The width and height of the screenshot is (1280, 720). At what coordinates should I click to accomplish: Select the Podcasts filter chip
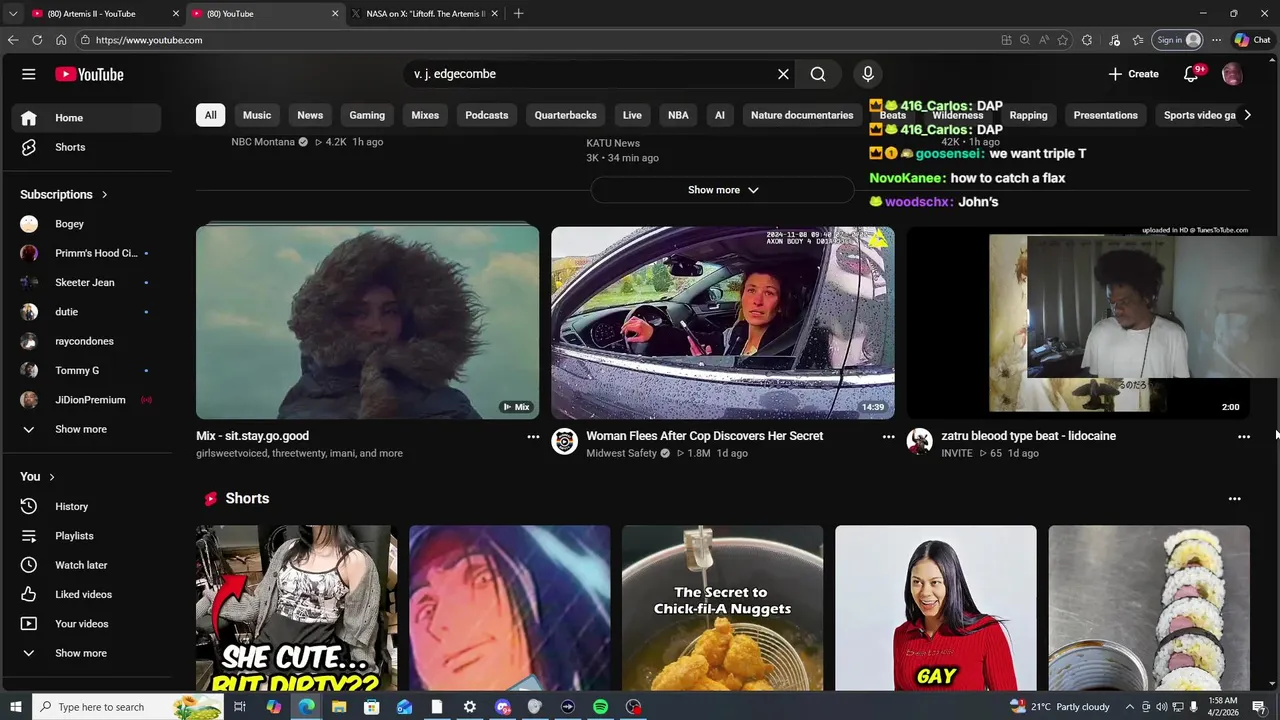pyautogui.click(x=487, y=115)
